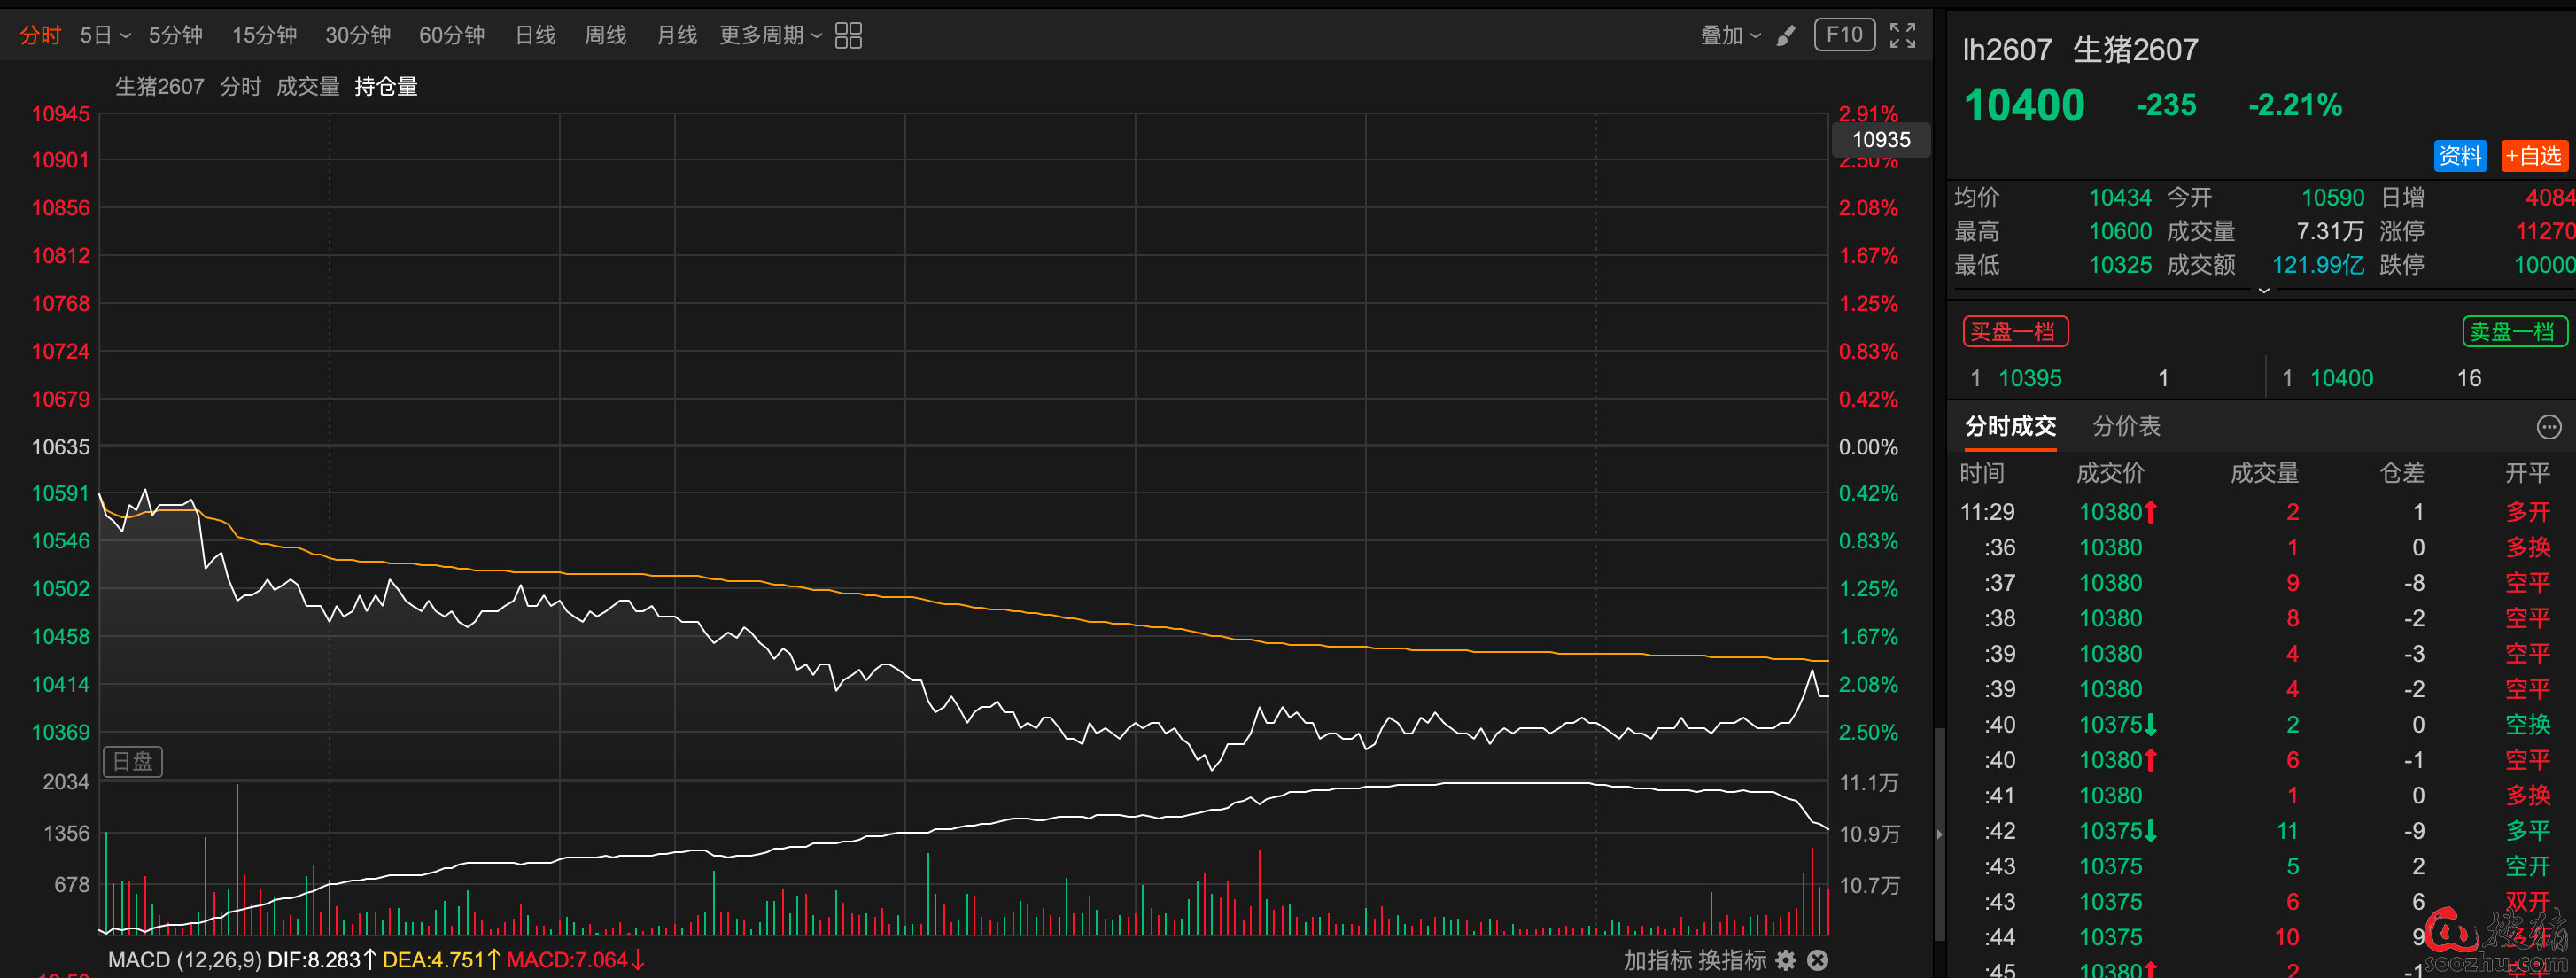
Task: Click the blue 资料 button
Action: 2459,156
